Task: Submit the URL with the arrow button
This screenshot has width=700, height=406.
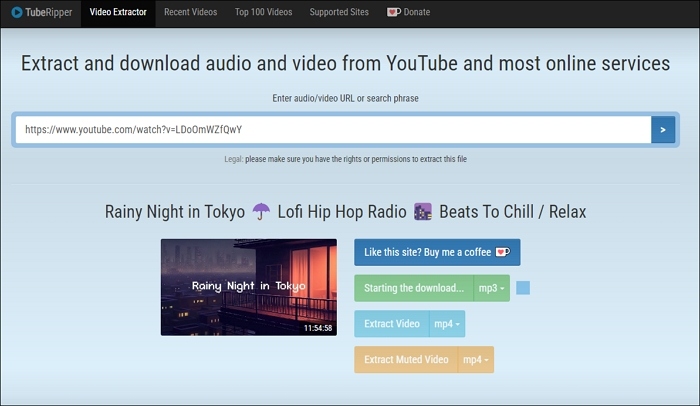Action: [663, 130]
